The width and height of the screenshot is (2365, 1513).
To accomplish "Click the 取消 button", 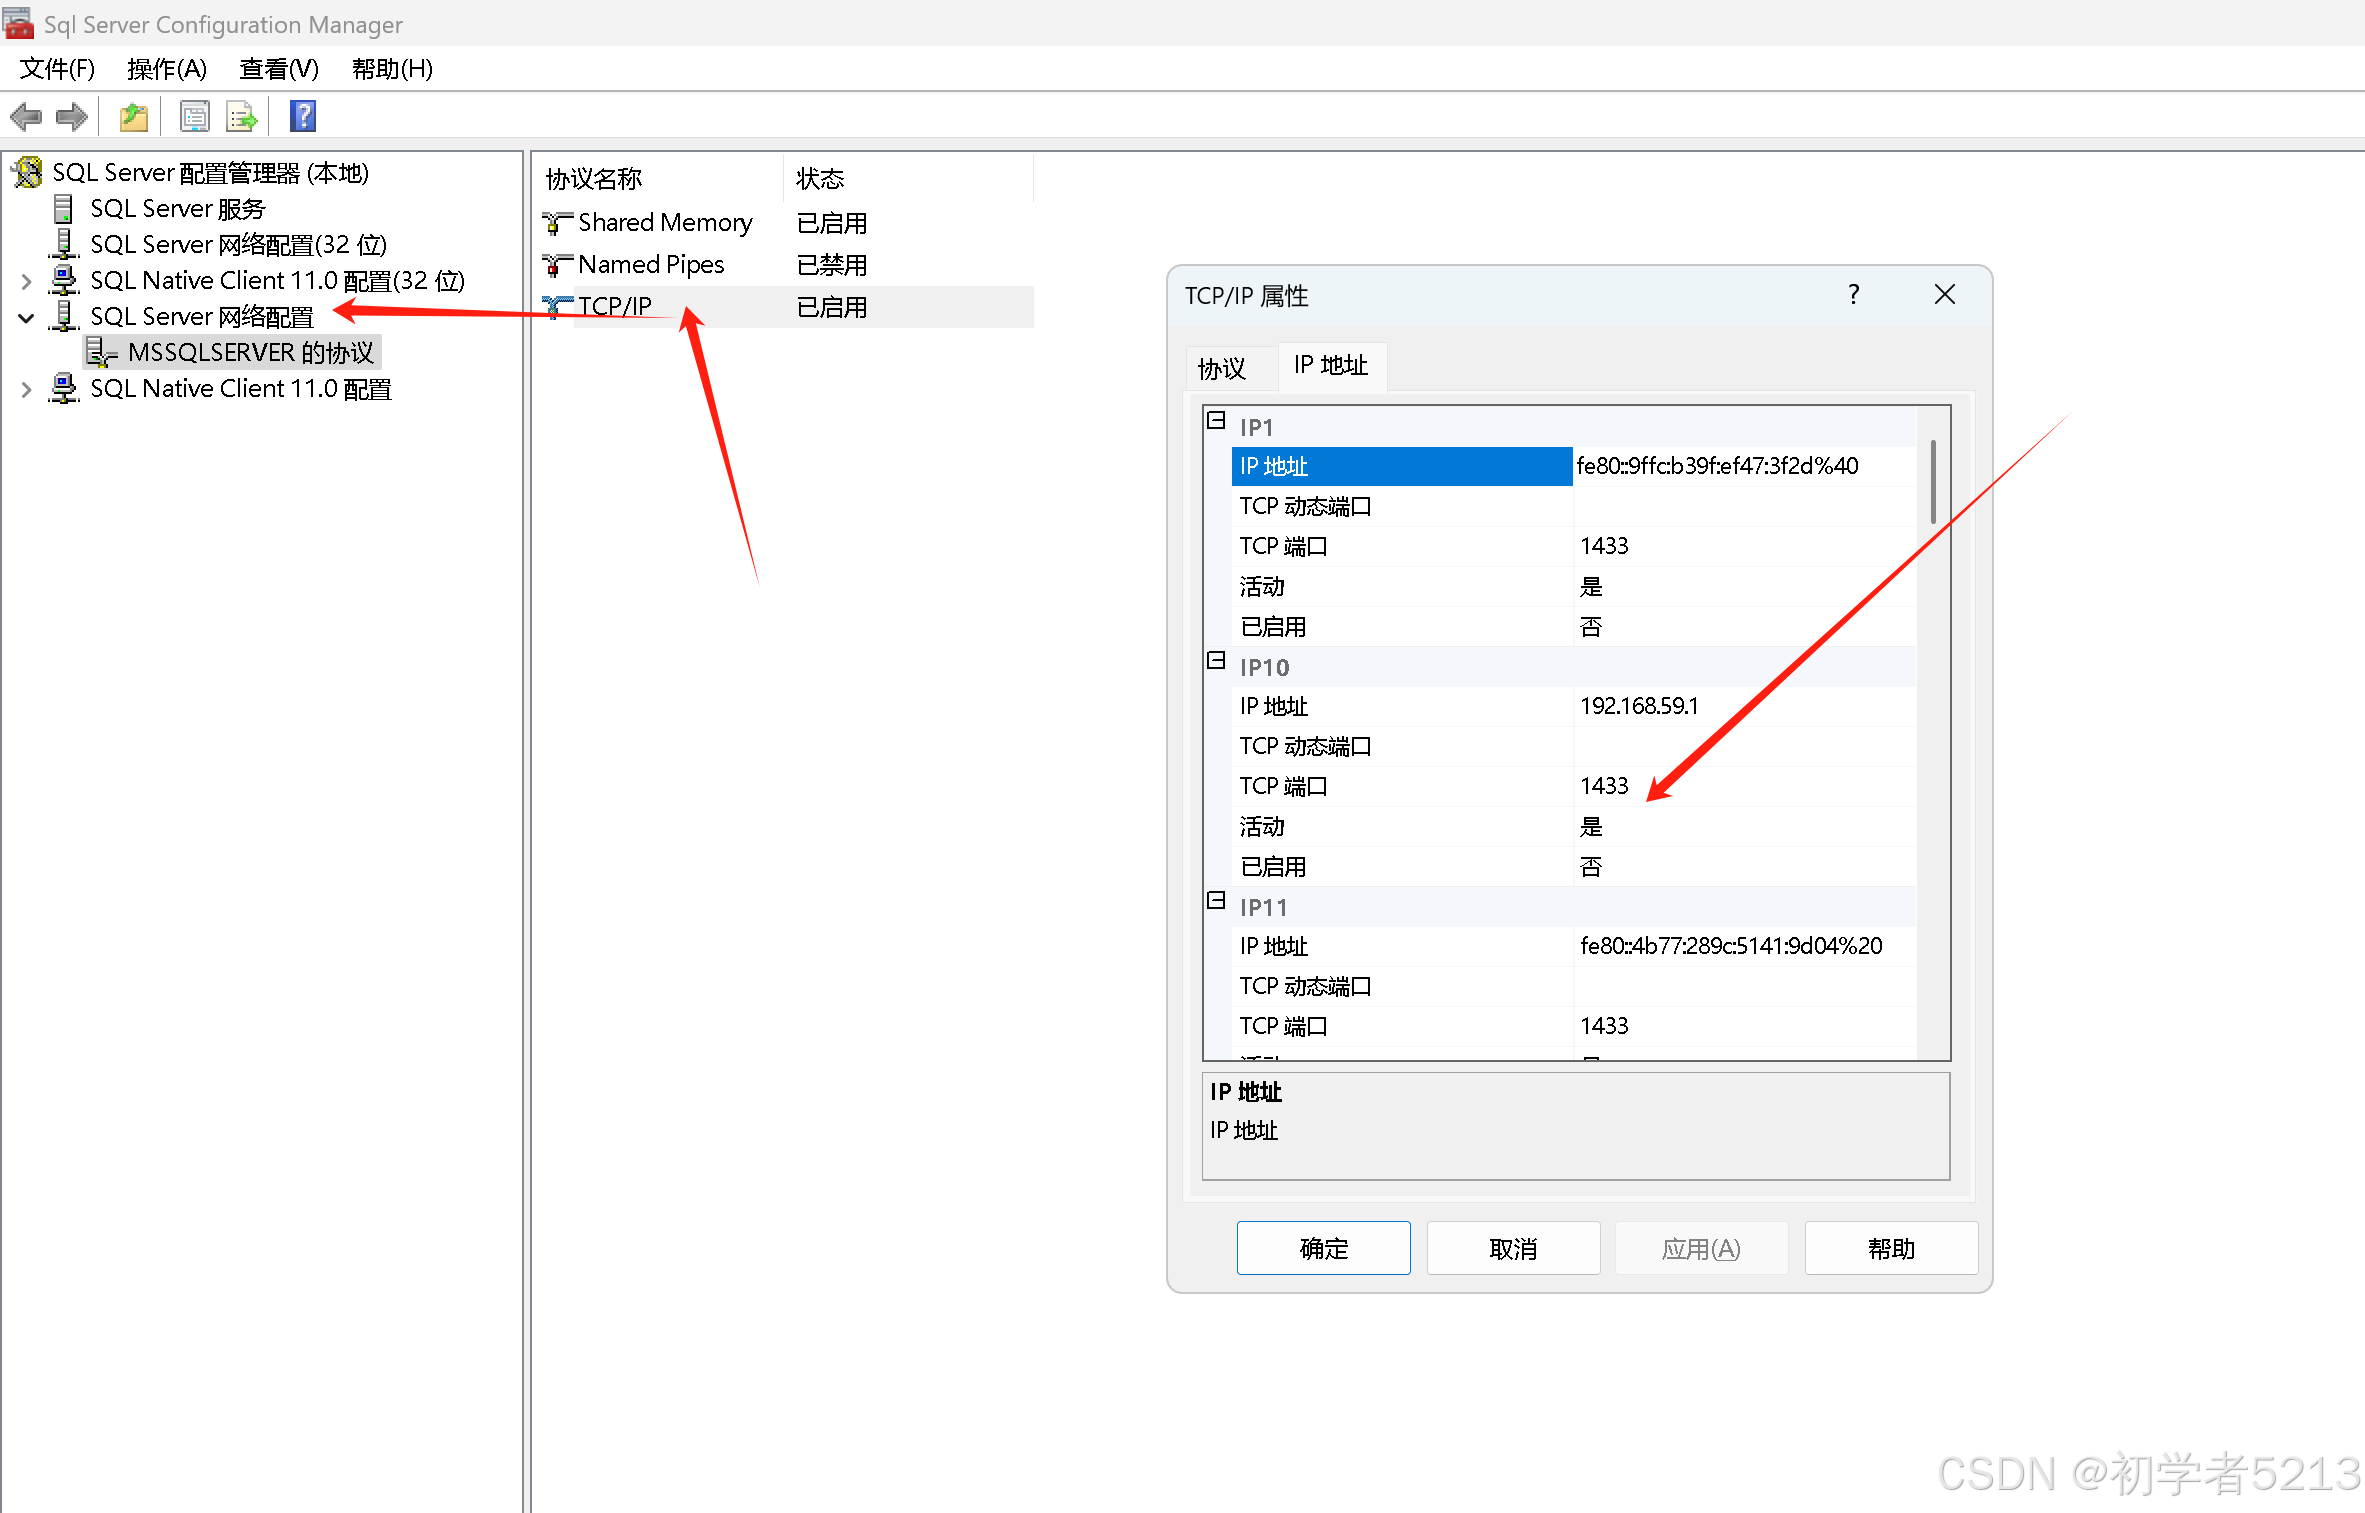I will click(1512, 1248).
